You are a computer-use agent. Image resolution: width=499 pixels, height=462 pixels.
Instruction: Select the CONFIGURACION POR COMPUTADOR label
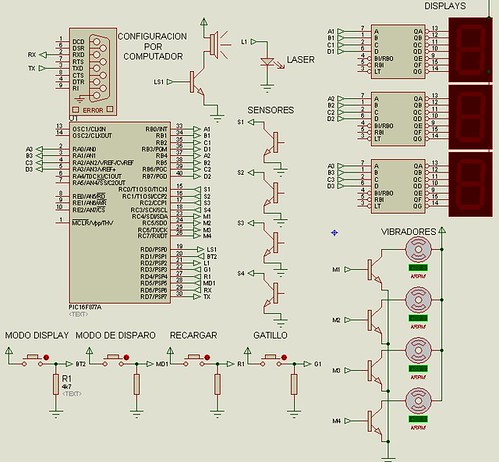coord(152,46)
